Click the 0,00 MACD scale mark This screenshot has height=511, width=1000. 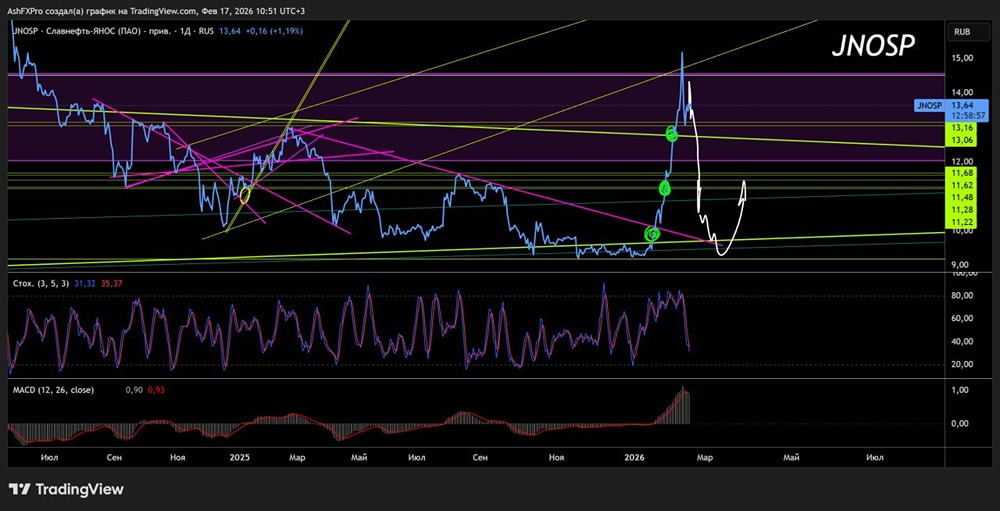960,424
